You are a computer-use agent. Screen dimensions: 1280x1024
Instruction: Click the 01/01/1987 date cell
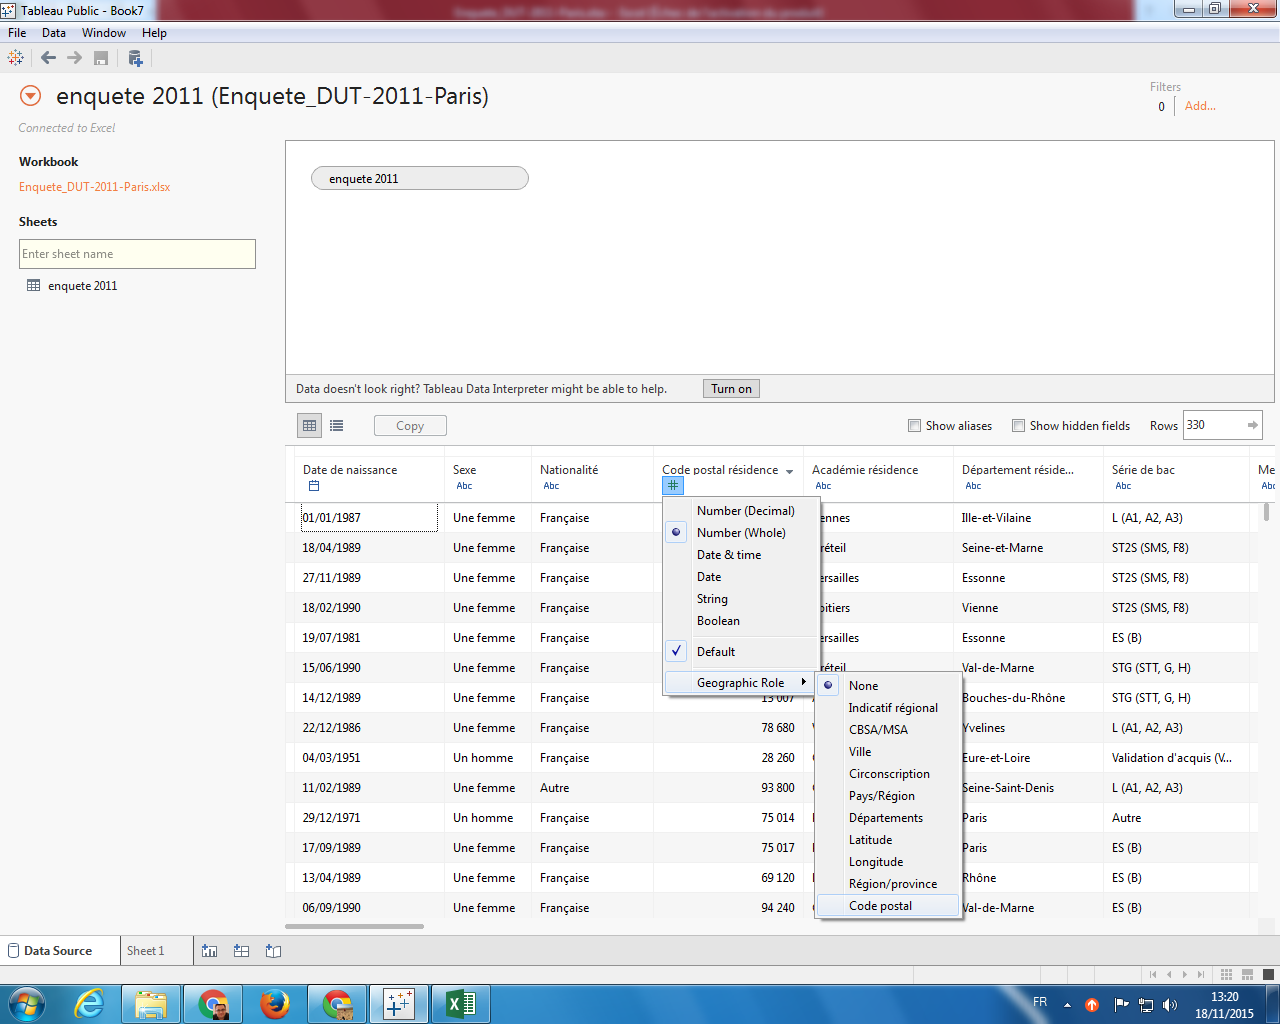coord(369,518)
